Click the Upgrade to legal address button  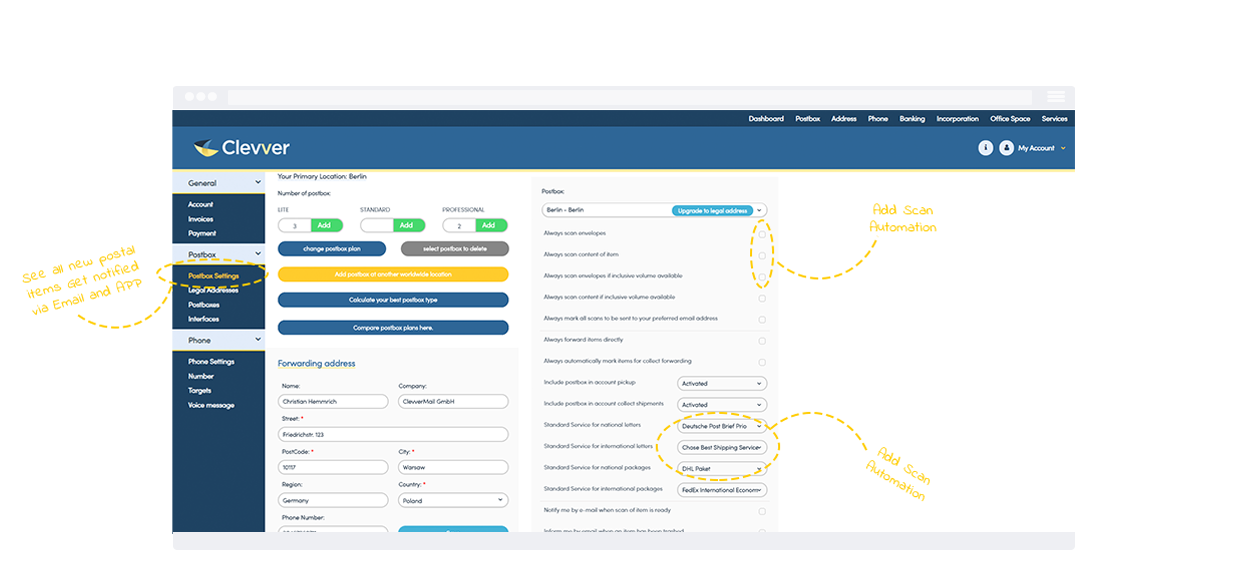point(712,210)
